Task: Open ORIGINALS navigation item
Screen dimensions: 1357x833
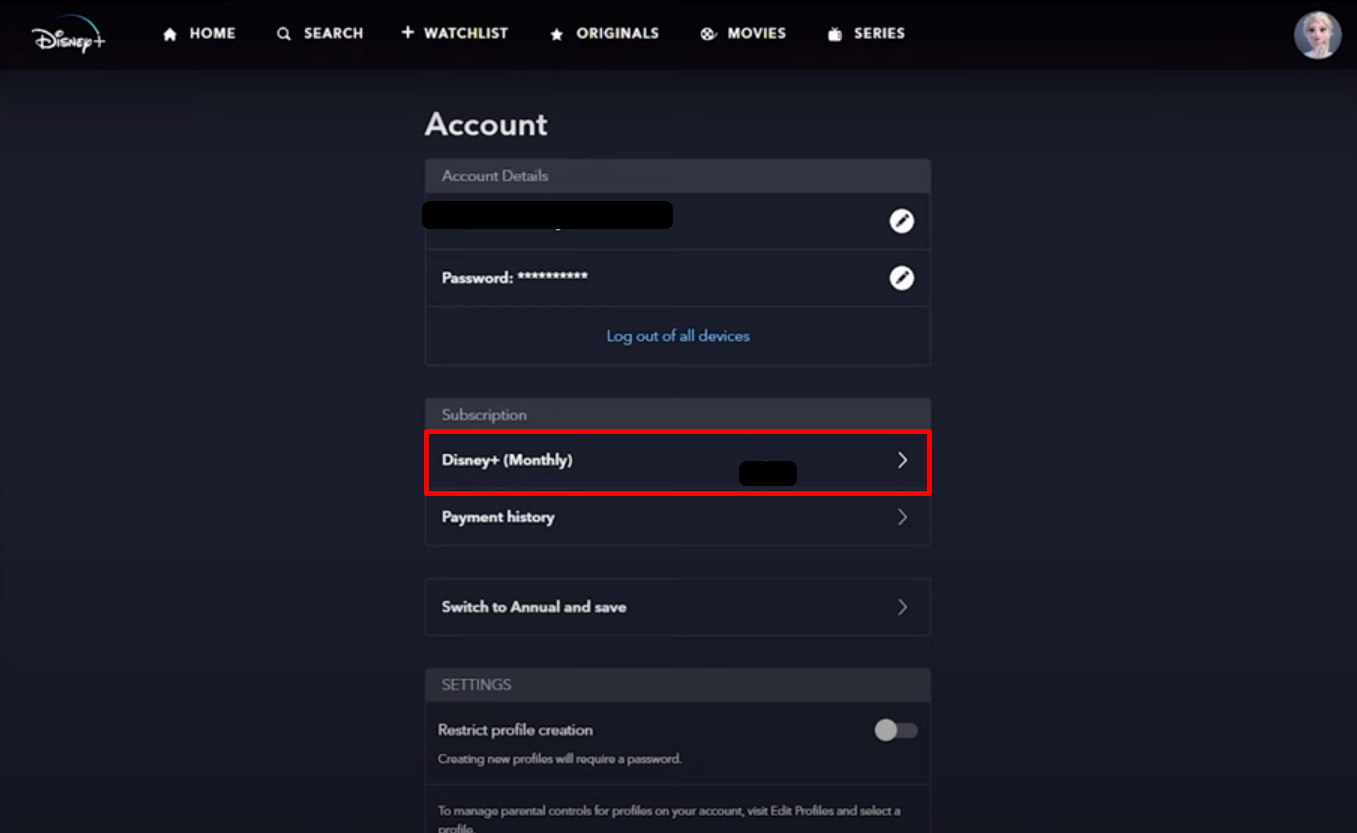Action: pos(617,33)
